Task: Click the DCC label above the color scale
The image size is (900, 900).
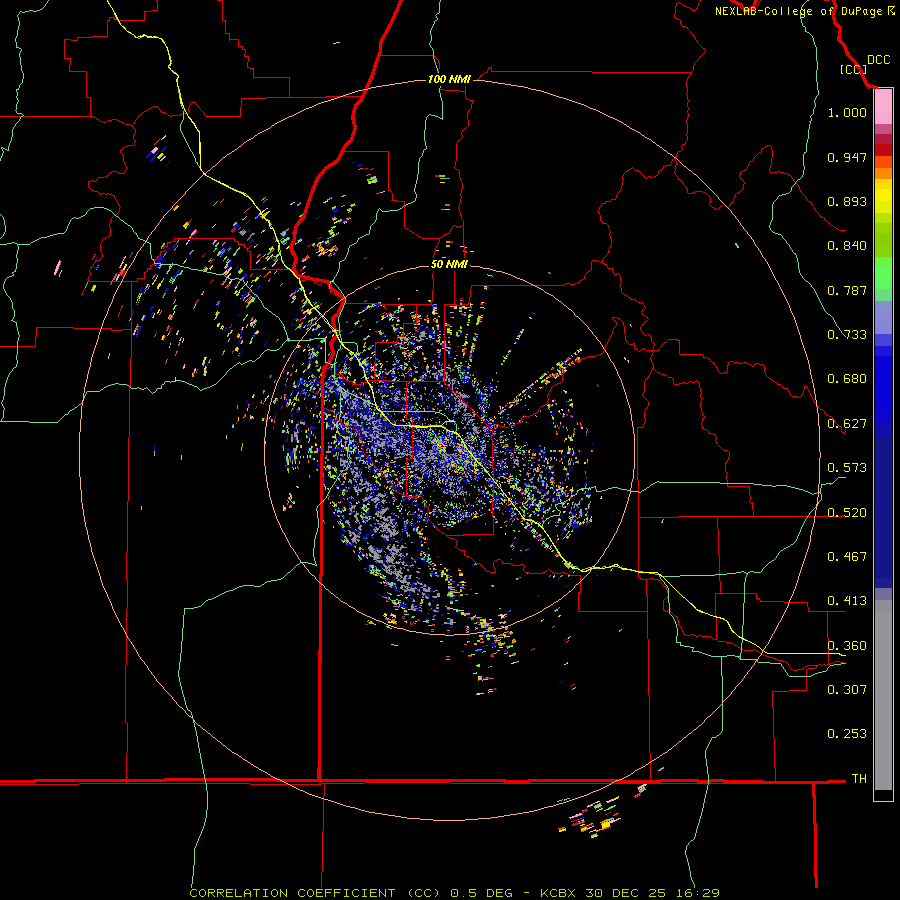Action: pos(878,60)
